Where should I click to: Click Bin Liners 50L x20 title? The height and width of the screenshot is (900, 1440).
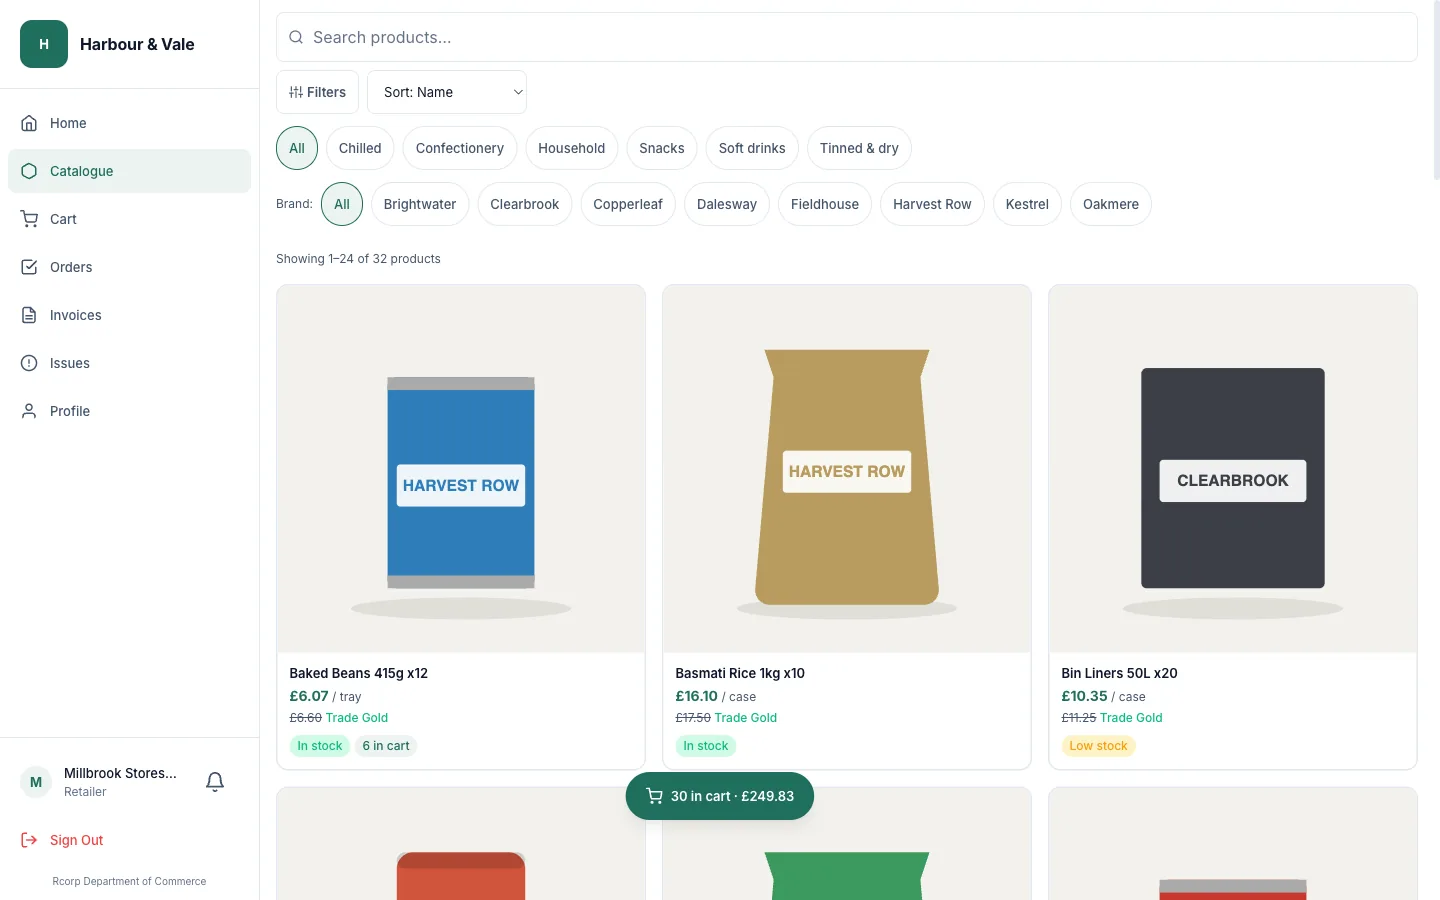coord(1119,673)
